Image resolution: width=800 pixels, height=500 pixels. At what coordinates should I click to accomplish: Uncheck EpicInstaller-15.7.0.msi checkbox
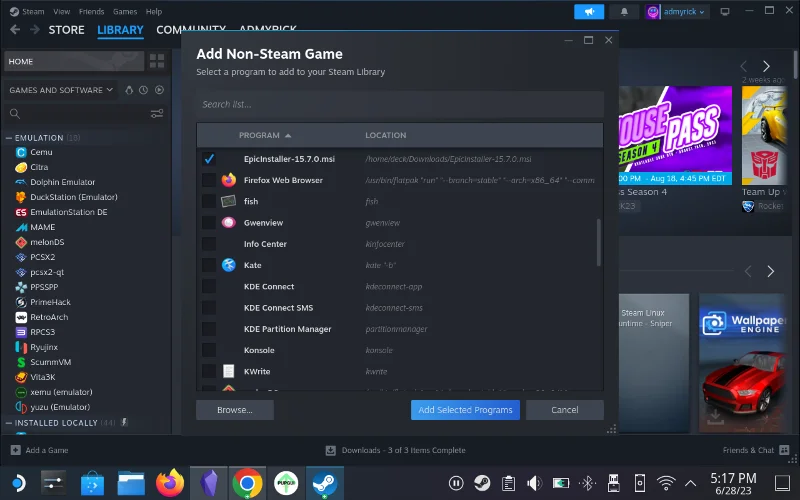click(209, 159)
